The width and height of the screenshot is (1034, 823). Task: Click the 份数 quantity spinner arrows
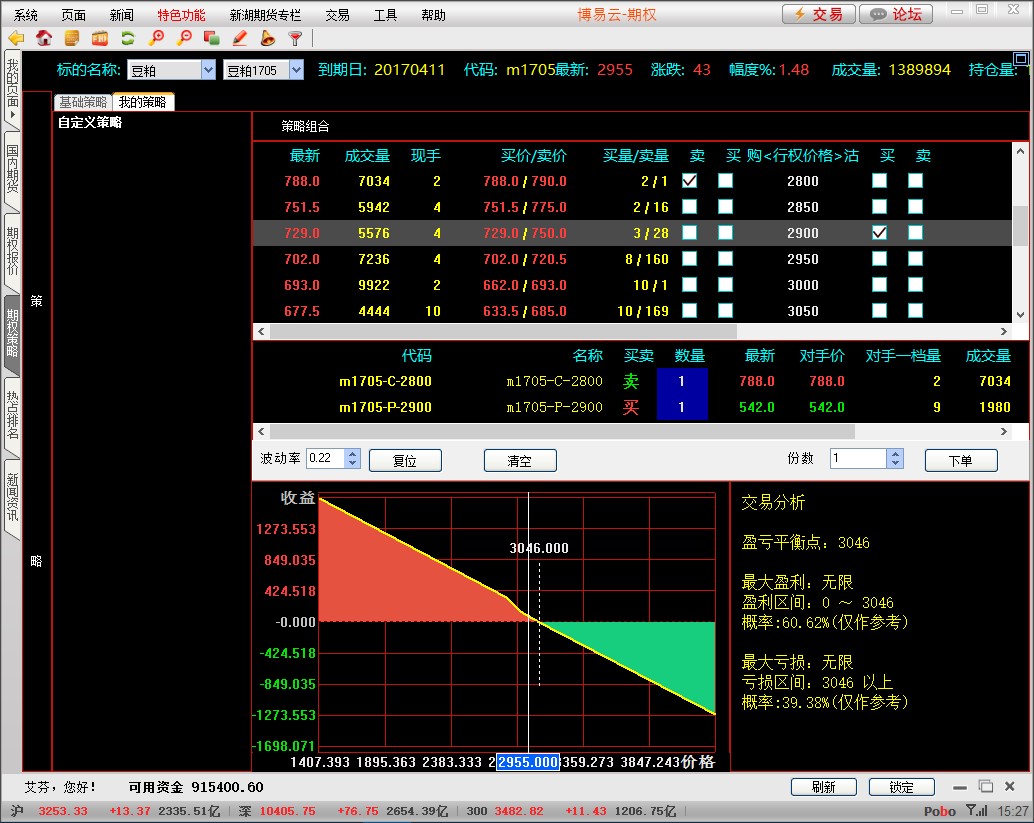[x=895, y=459]
